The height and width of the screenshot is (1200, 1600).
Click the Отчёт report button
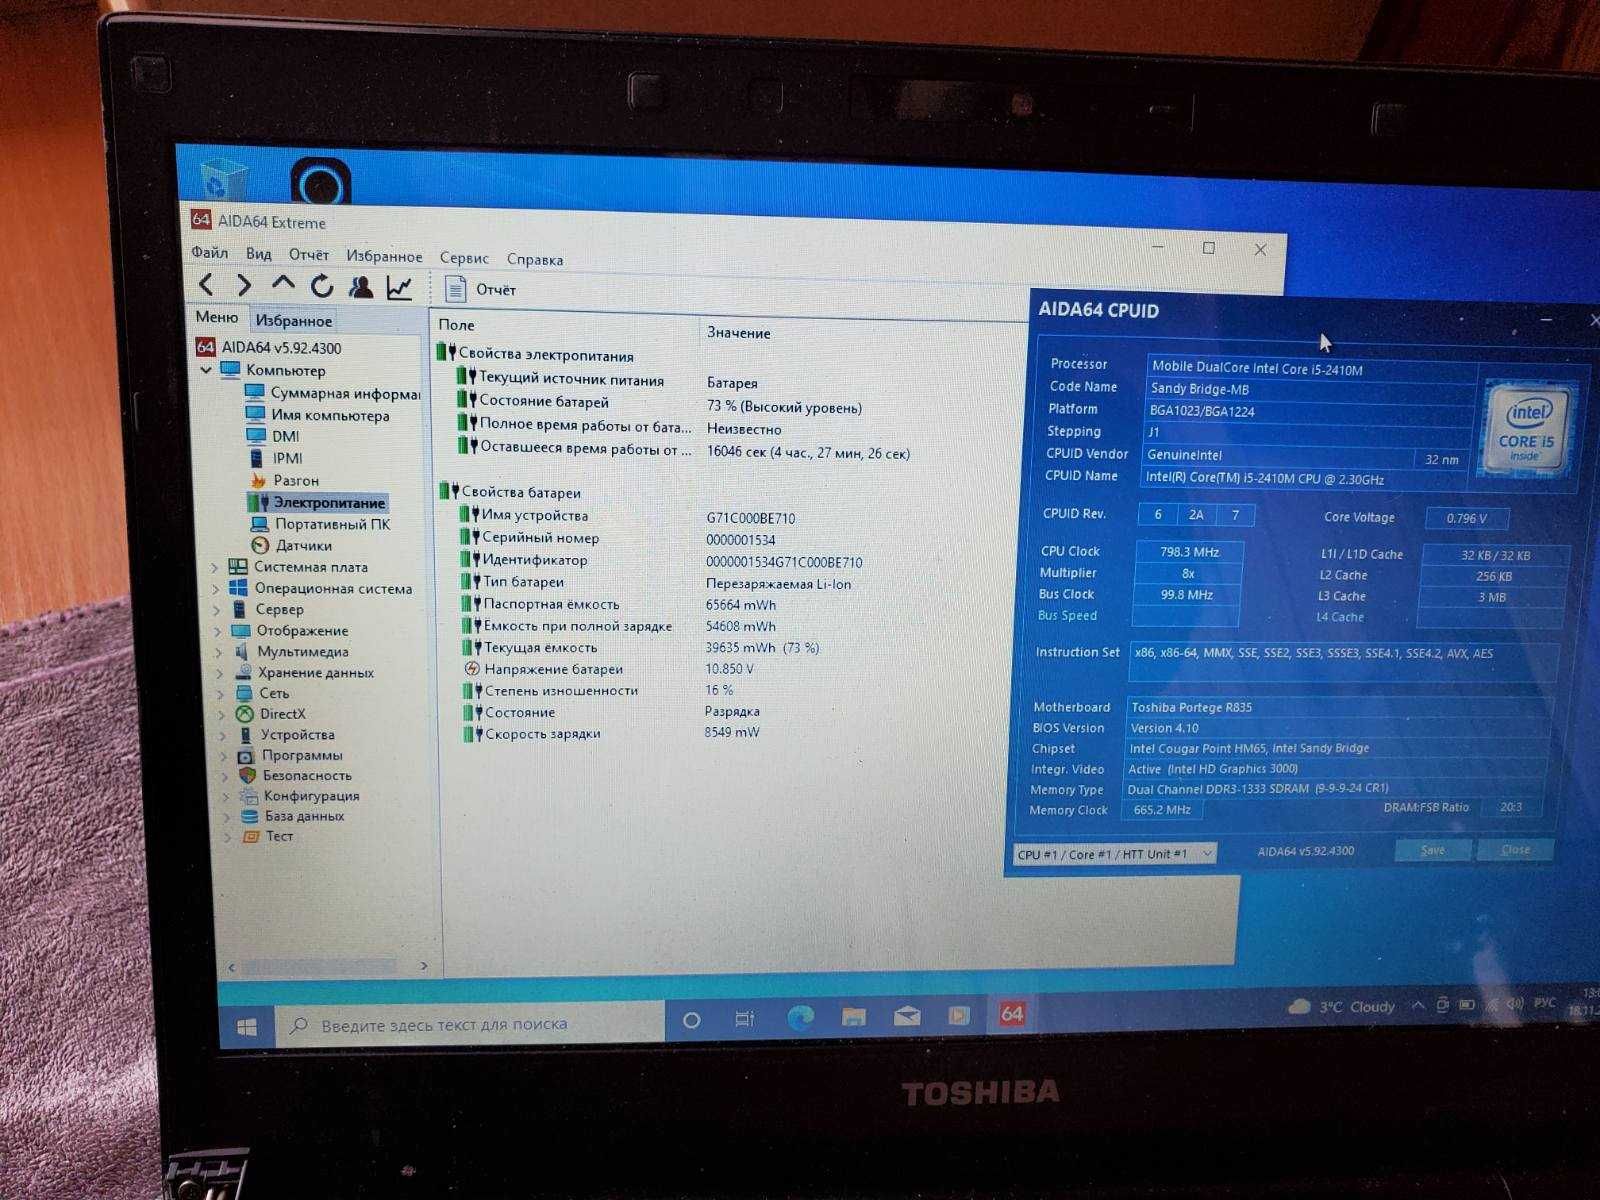tap(480, 289)
